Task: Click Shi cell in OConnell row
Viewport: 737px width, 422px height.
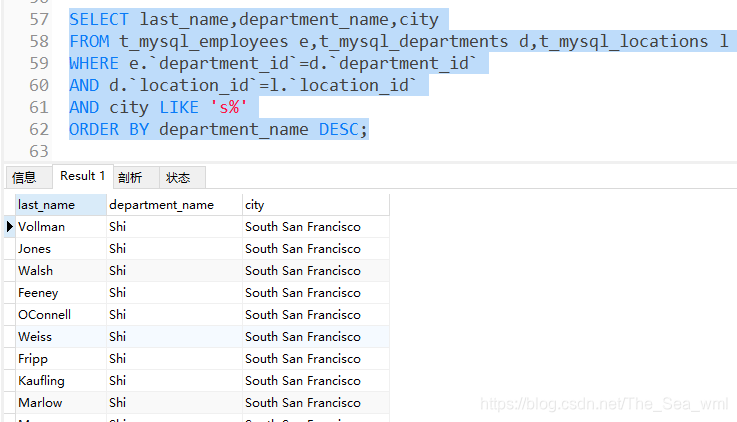Action: click(174, 315)
